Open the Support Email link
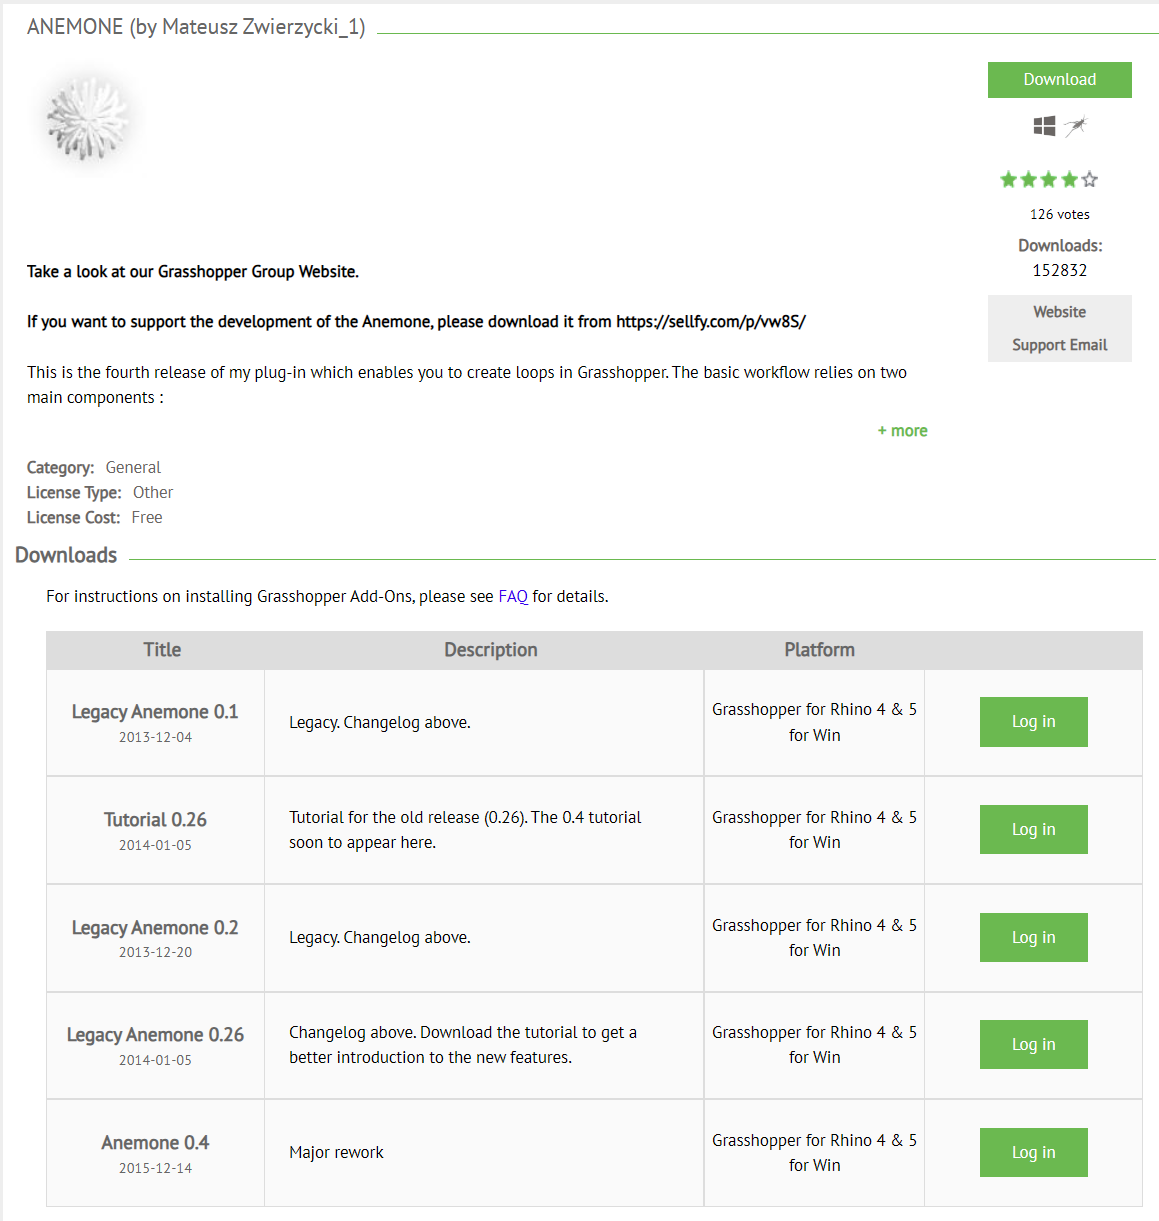This screenshot has width=1159, height=1221. pyautogui.click(x=1059, y=345)
